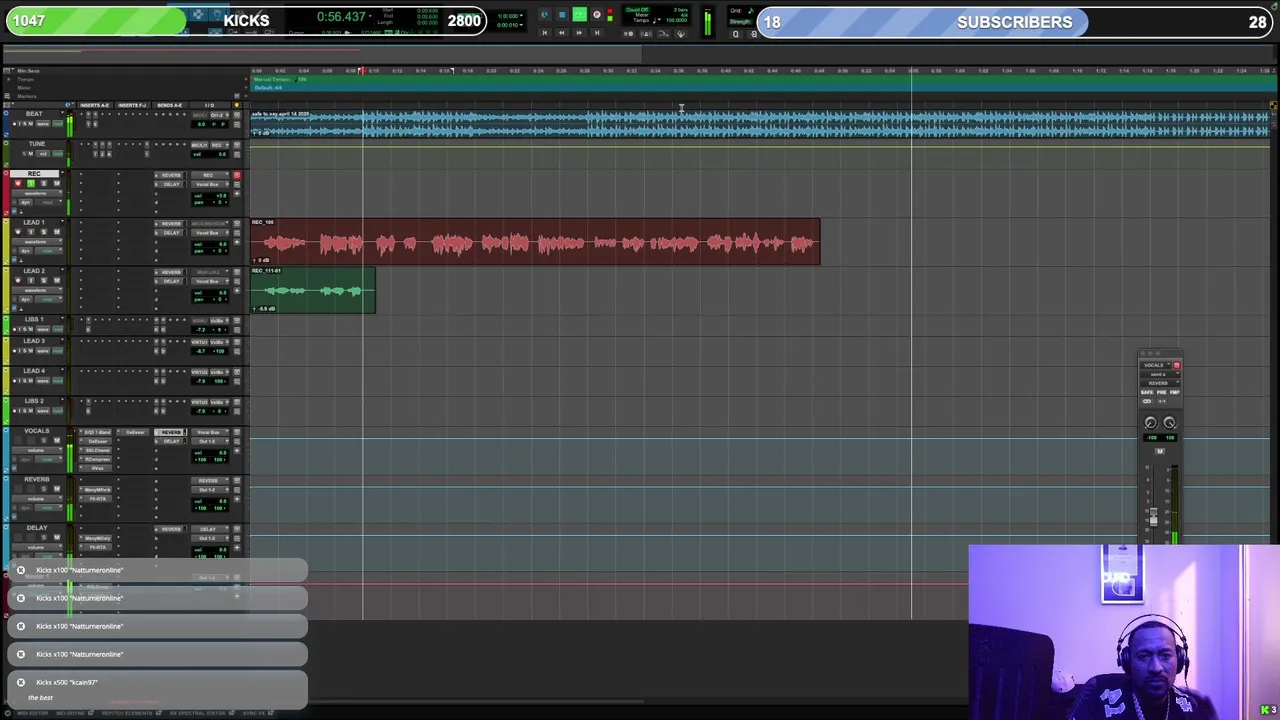Viewport: 1280px width, 720px height.
Task: Close the floating send window
Action: [1143, 353]
